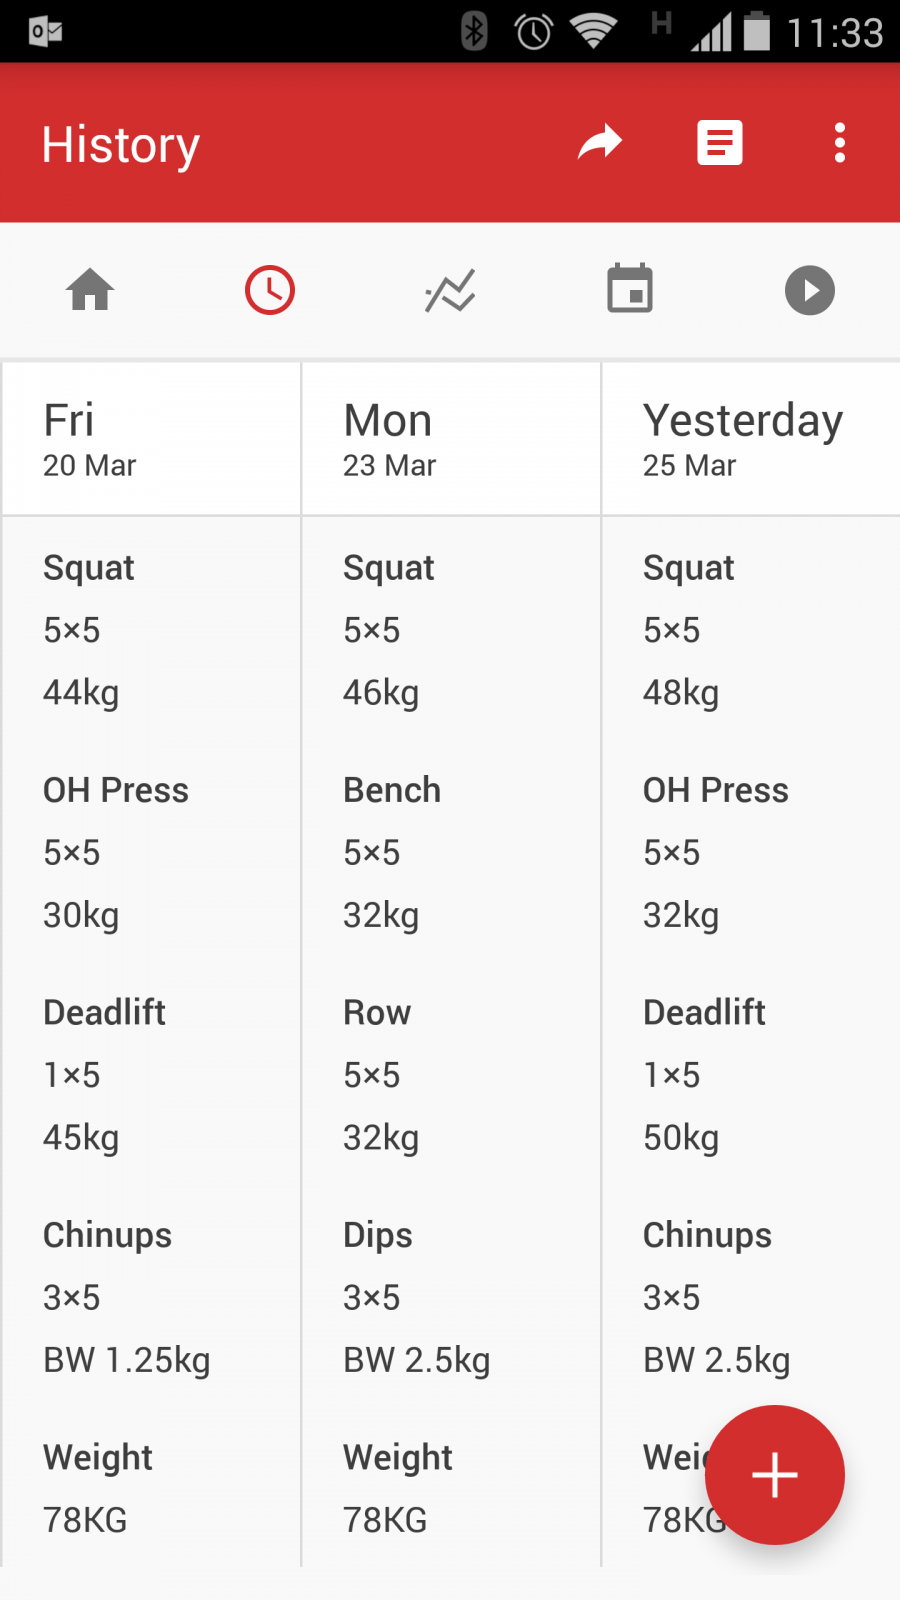900x1600 pixels.
Task: Tap the share arrow icon
Action: coord(600,143)
